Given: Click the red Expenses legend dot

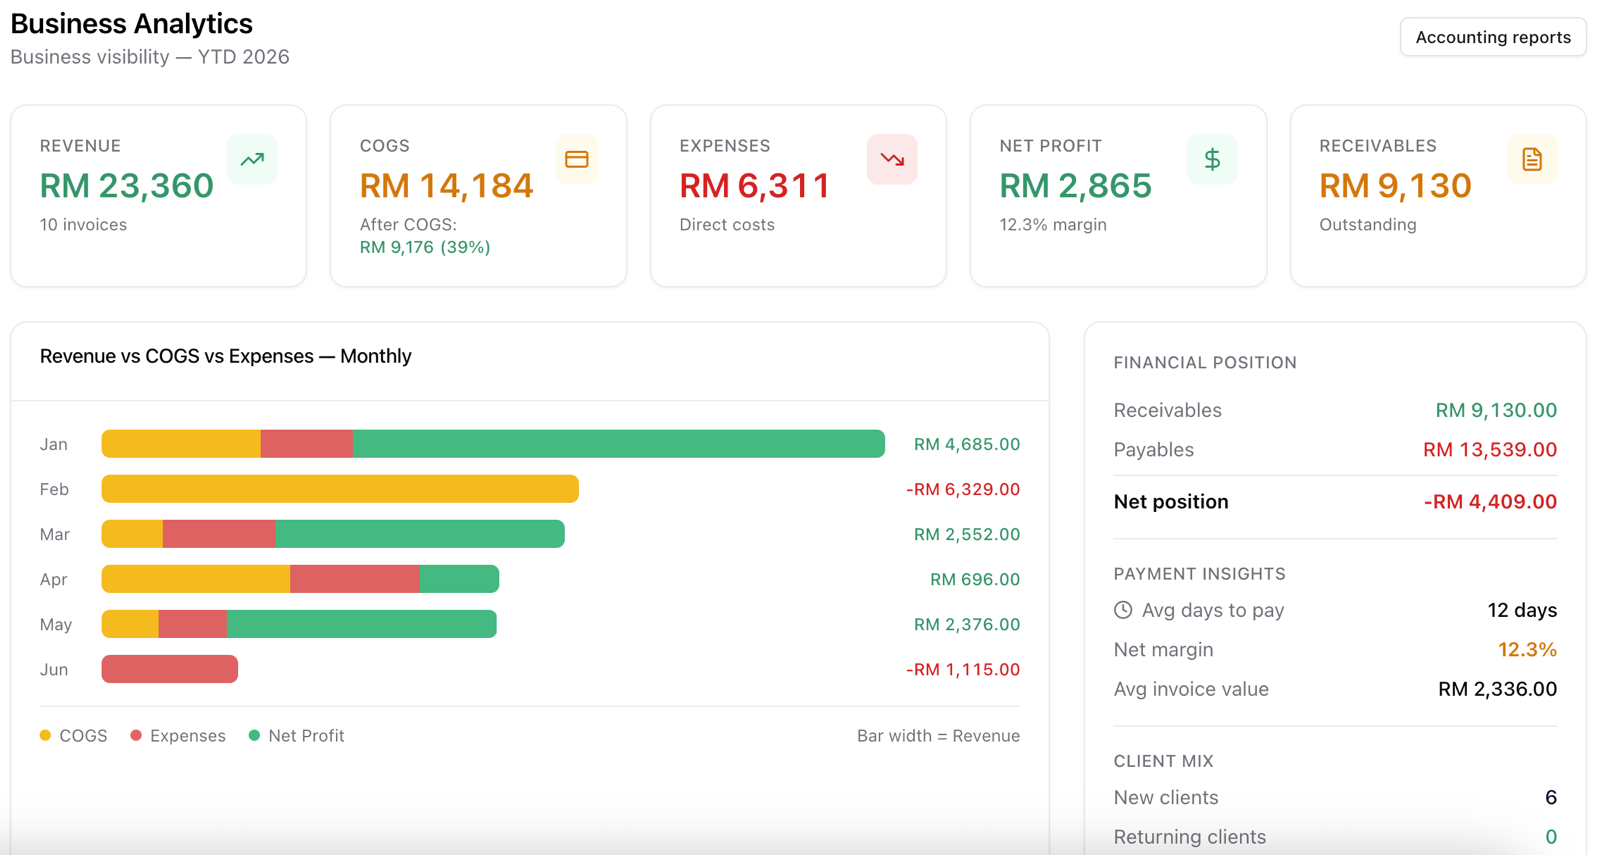Looking at the screenshot, I should [x=136, y=735].
